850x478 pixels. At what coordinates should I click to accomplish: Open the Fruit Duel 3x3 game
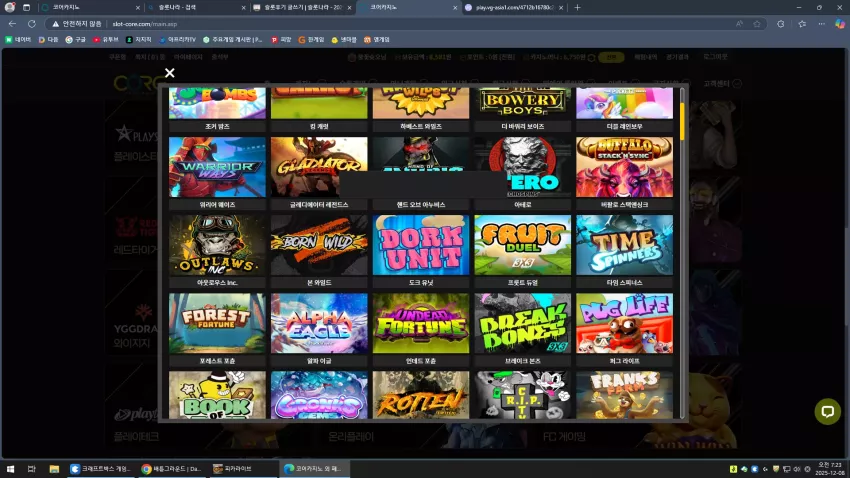(x=523, y=245)
